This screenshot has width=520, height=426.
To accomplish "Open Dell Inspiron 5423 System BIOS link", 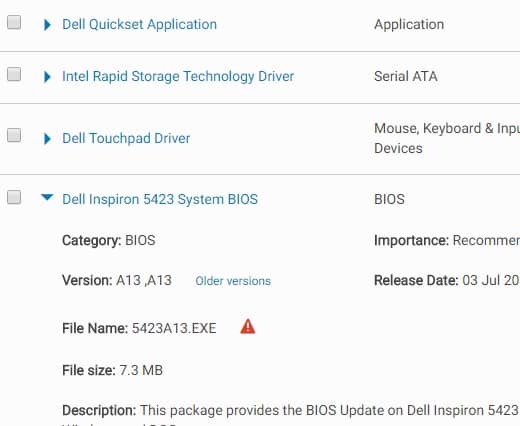I will (x=160, y=199).
